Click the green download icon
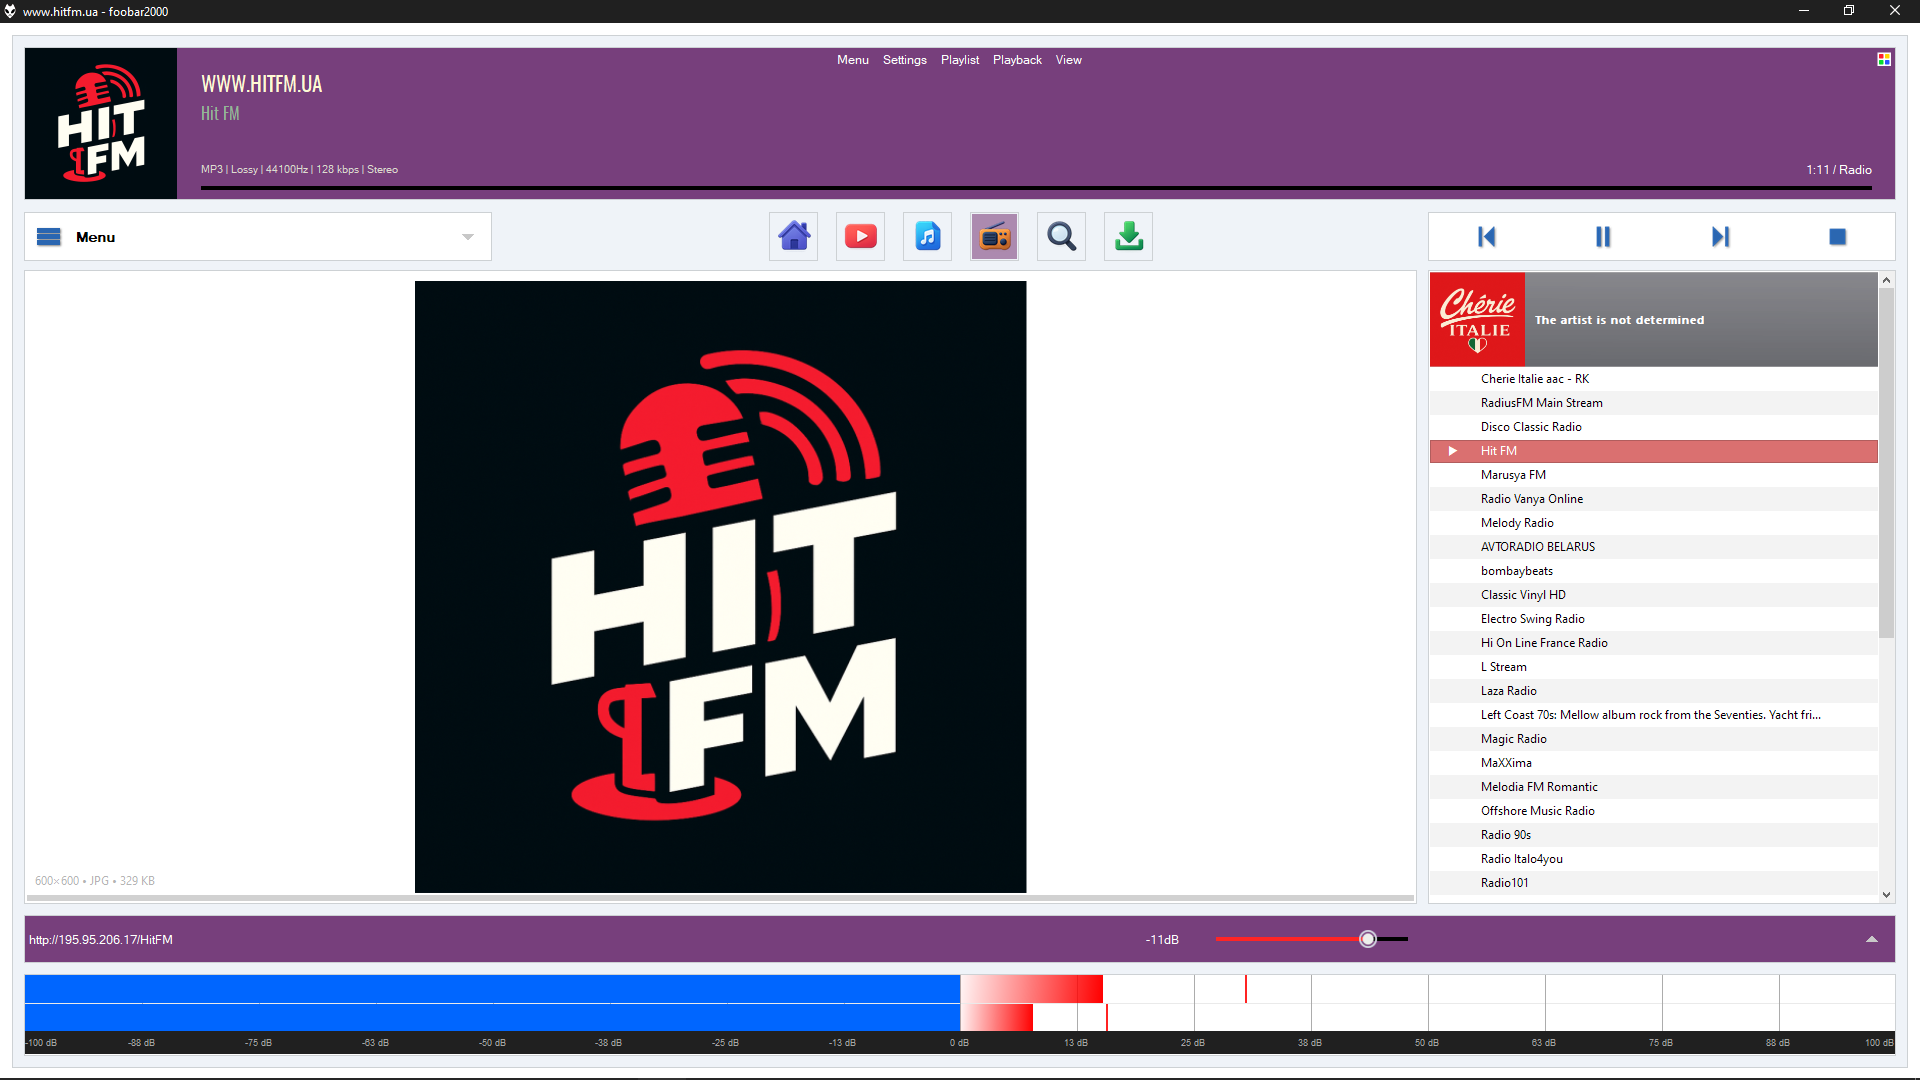This screenshot has height=1080, width=1920. pos(1128,237)
